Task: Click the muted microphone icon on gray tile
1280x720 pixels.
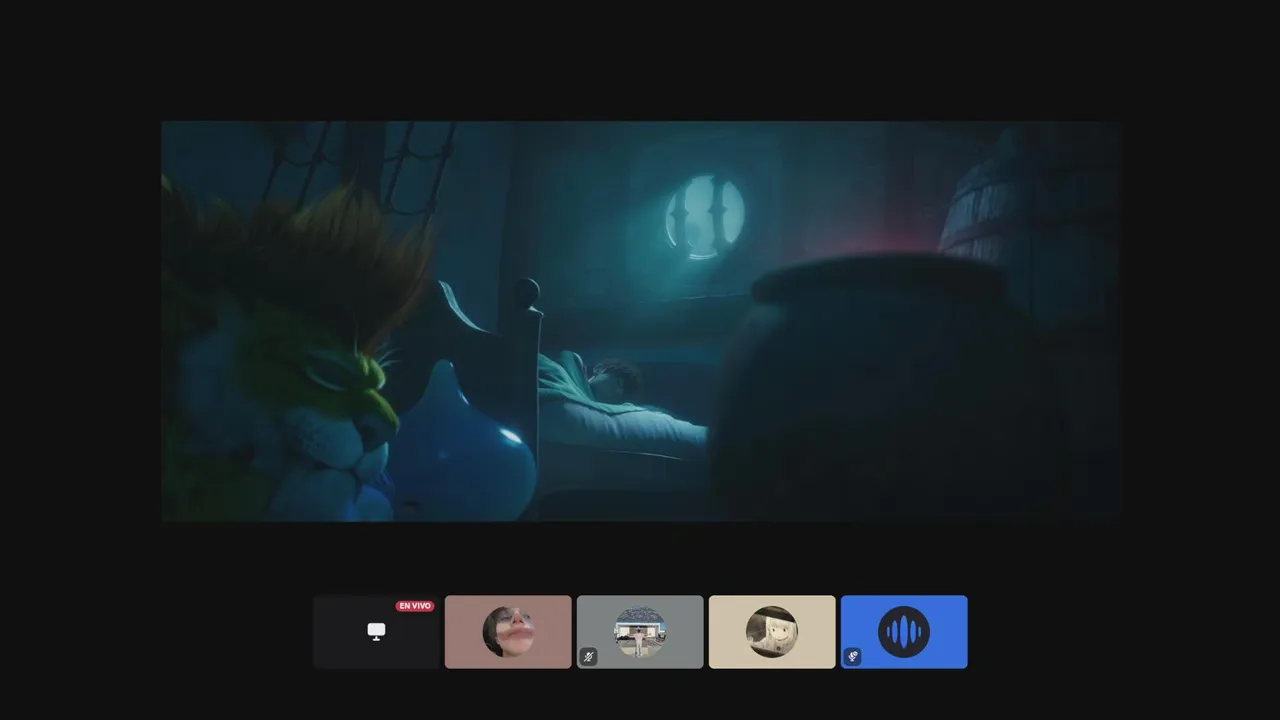Action: pyautogui.click(x=589, y=657)
